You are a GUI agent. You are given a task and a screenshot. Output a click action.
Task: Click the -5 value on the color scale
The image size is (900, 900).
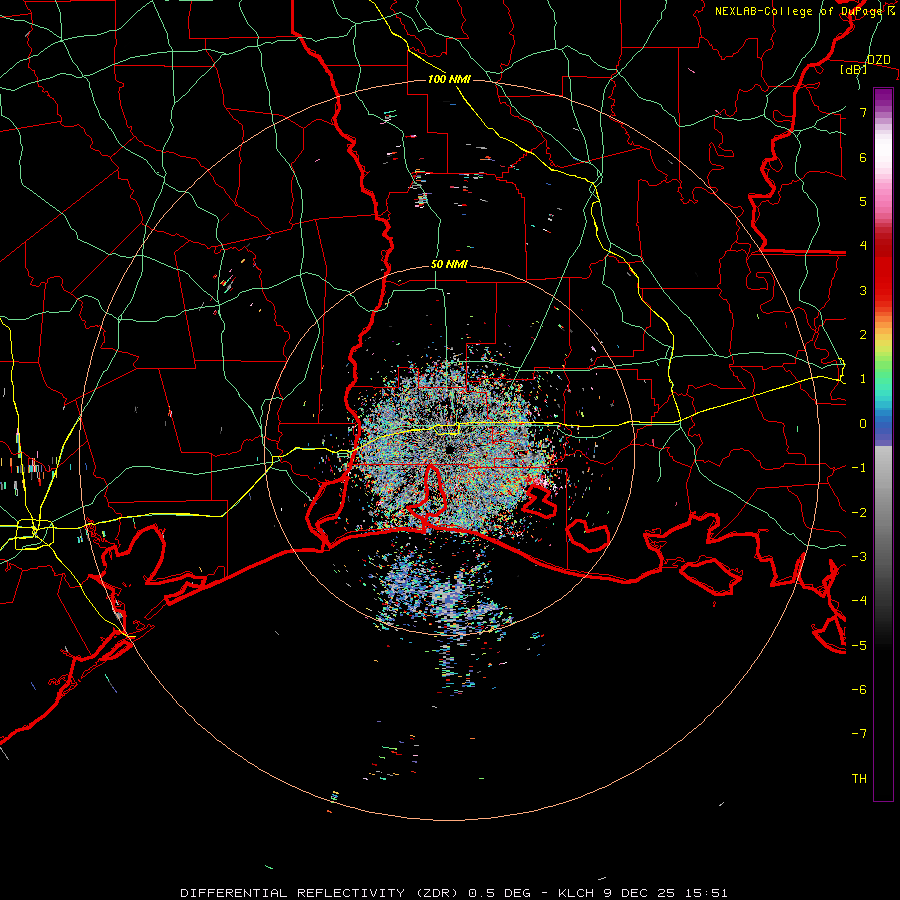pyautogui.click(x=859, y=646)
